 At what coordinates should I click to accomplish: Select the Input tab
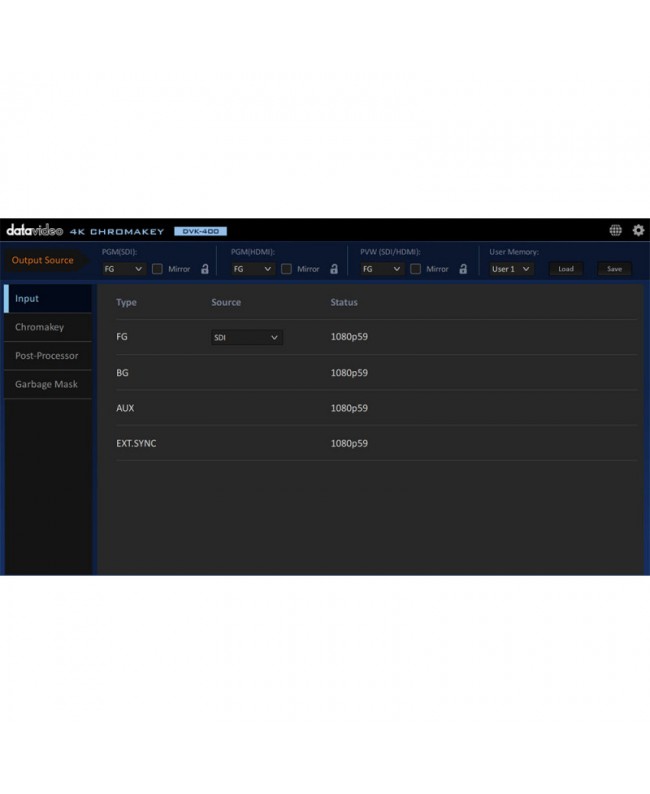[48, 298]
